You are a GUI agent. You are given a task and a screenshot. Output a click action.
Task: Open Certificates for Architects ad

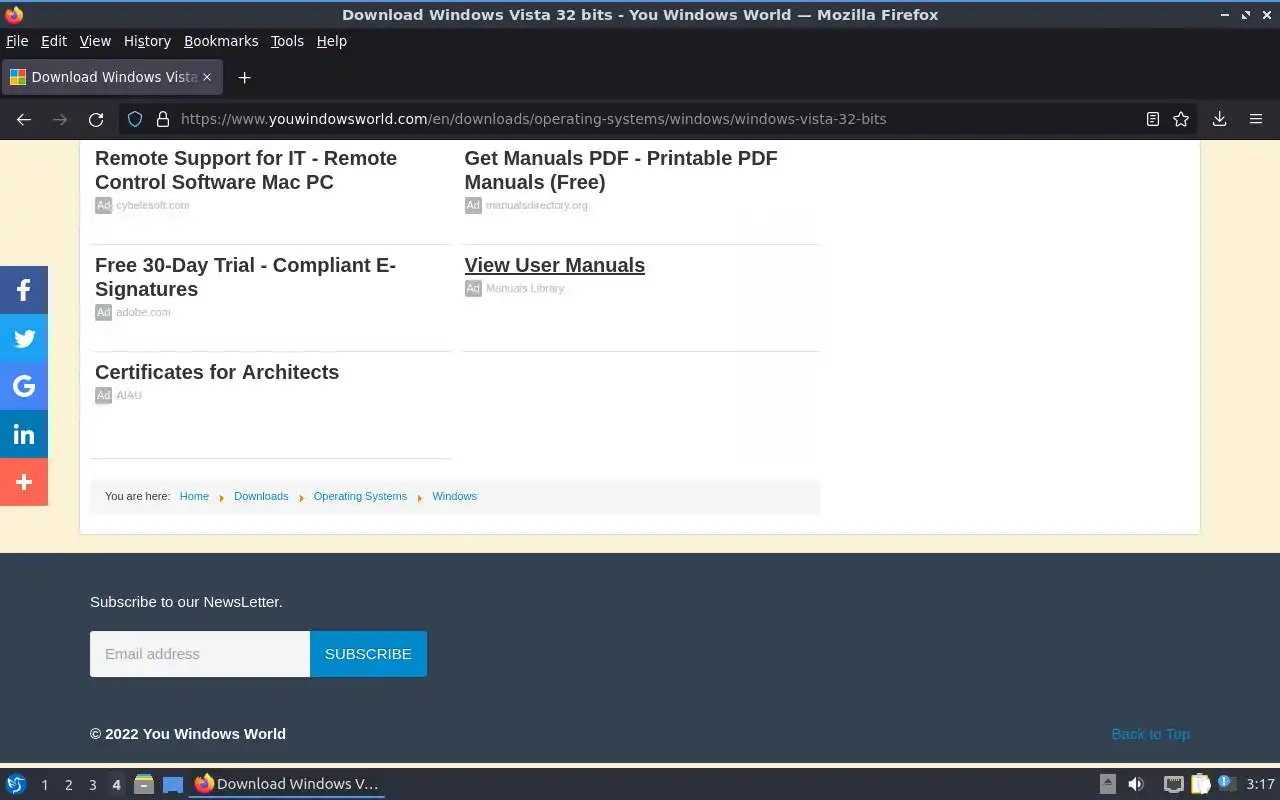(x=217, y=372)
